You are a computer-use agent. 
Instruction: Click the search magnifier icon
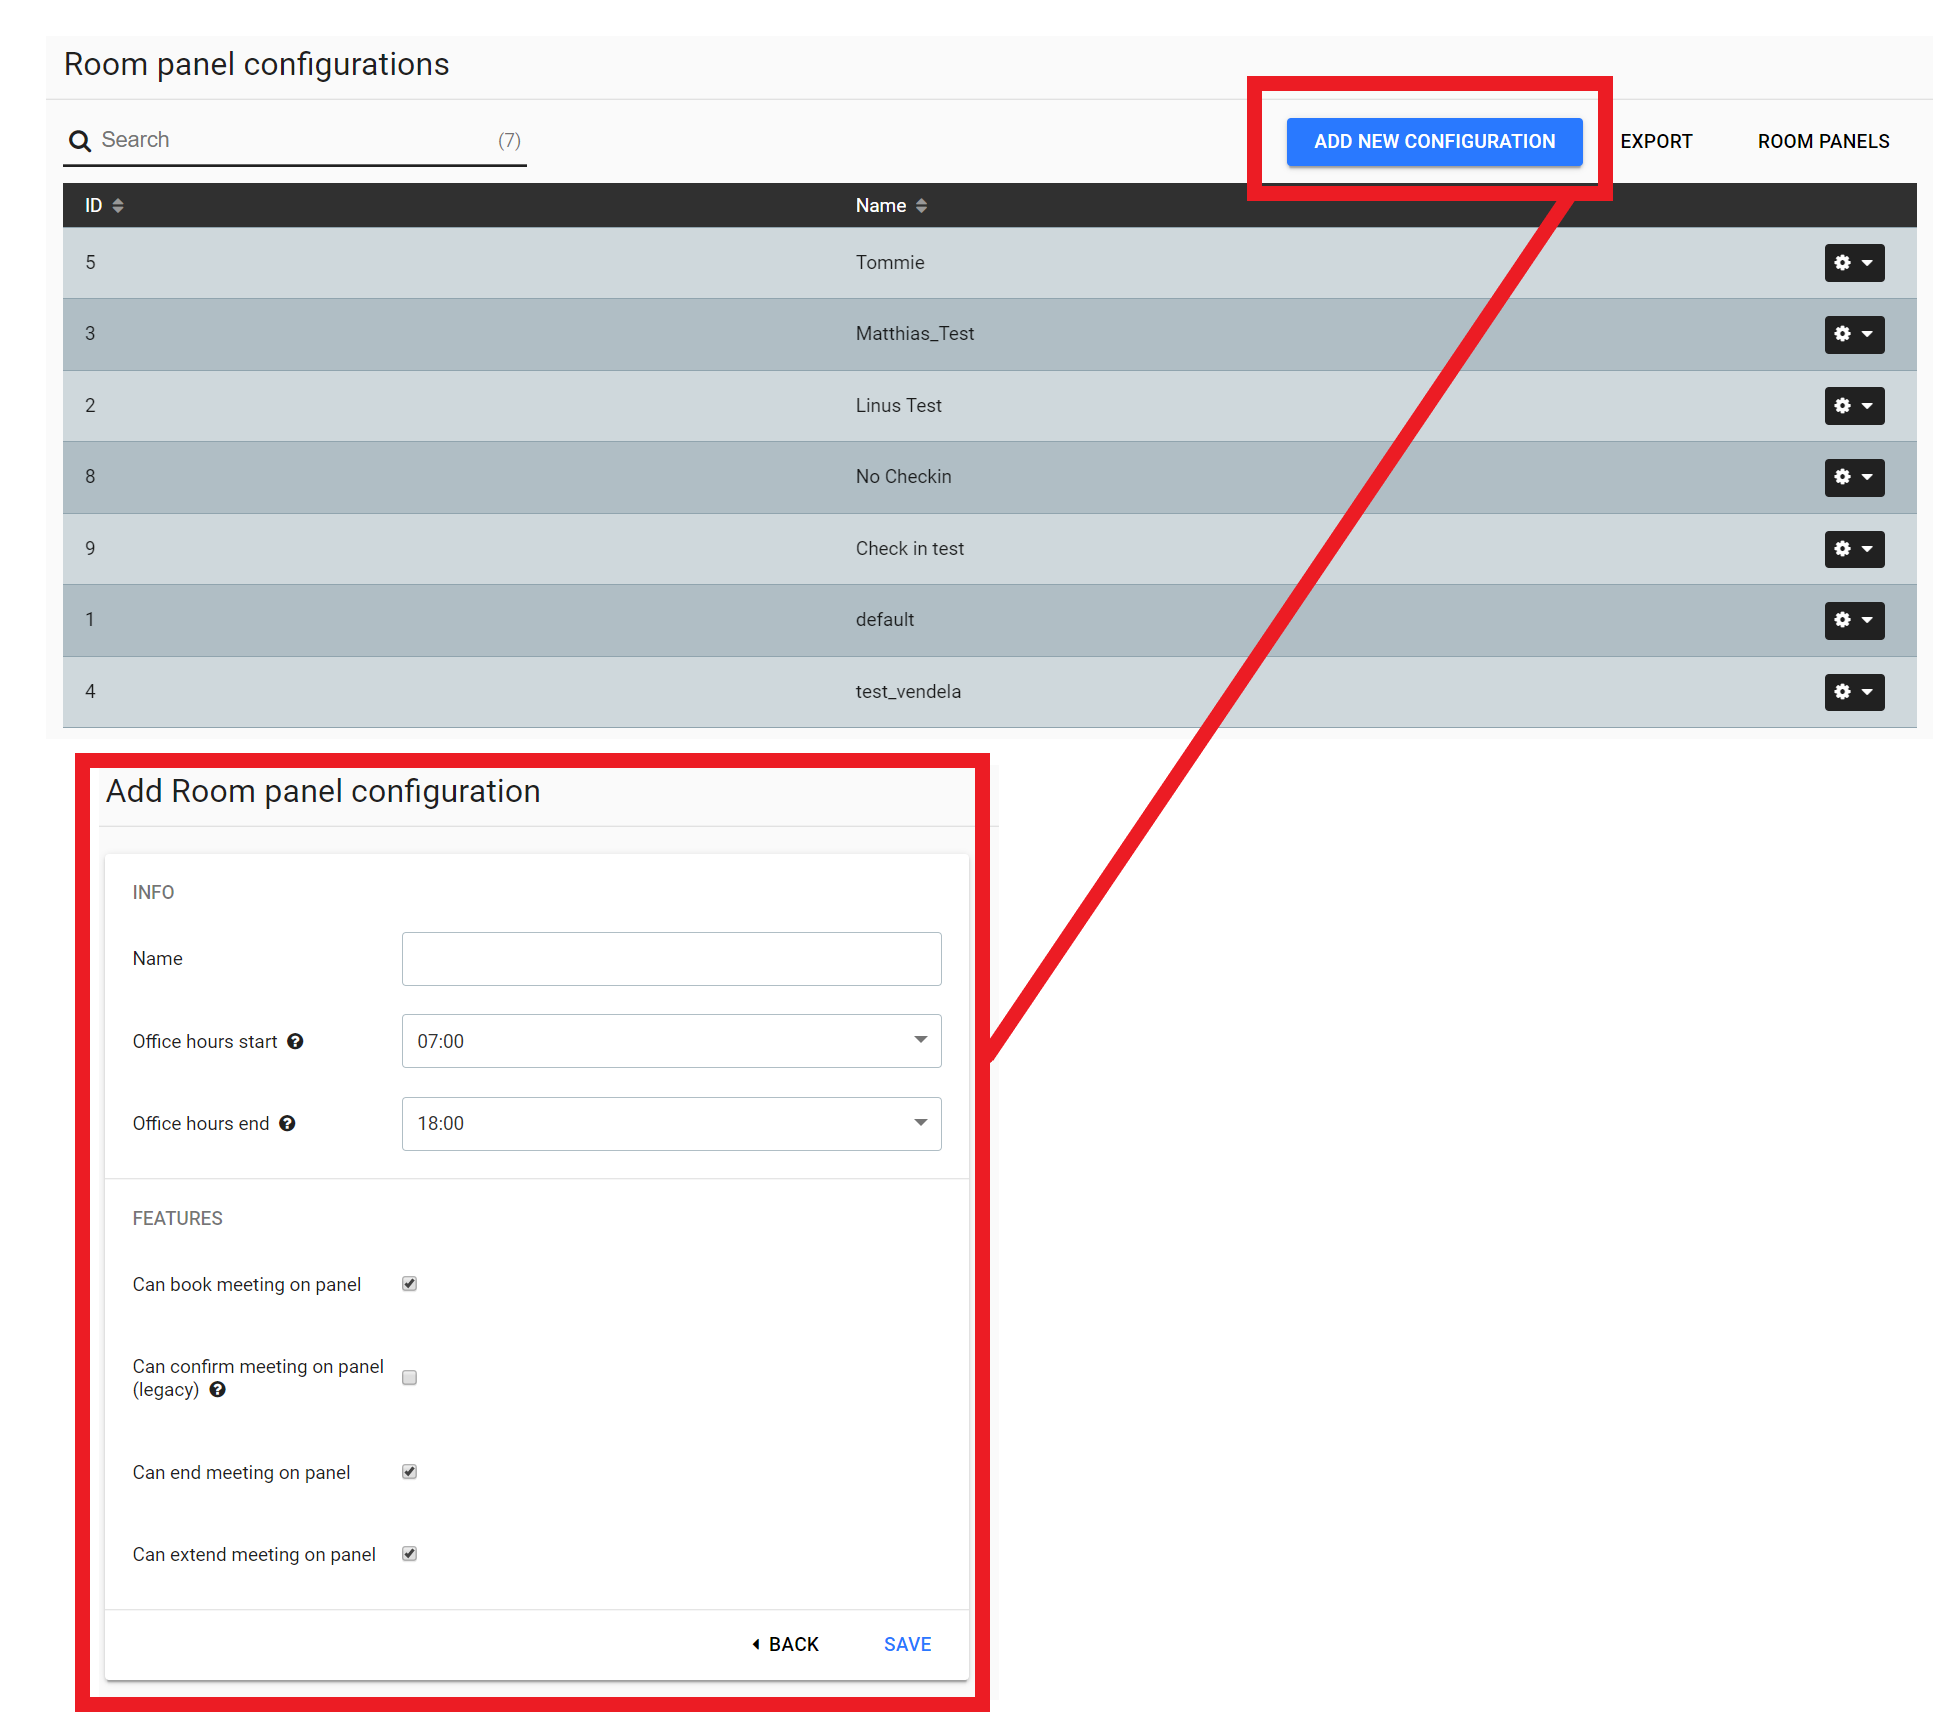tap(80, 141)
